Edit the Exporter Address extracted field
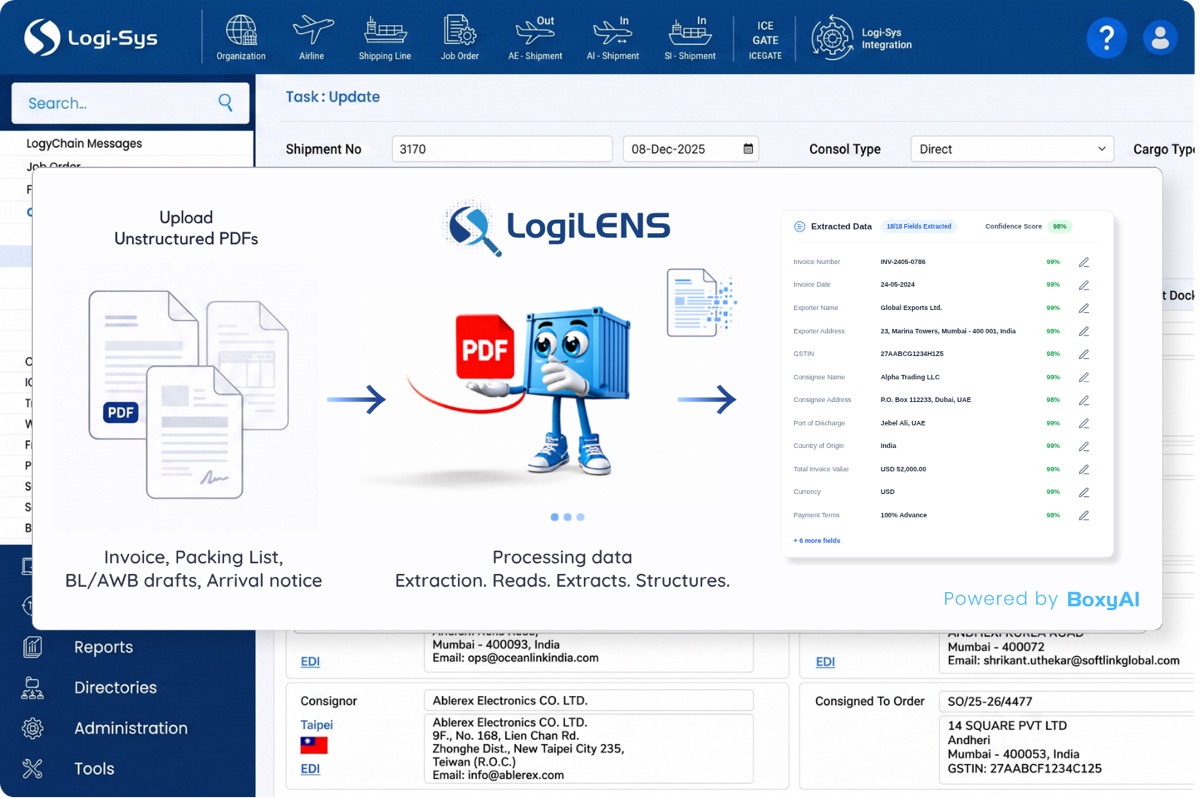Viewport: 1200px width, 798px height. [1083, 331]
